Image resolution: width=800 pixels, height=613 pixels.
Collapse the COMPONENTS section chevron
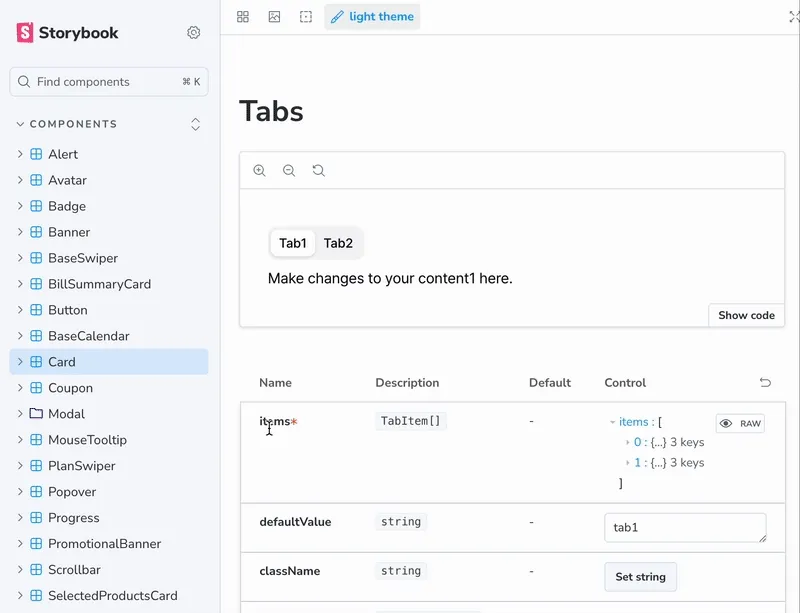pyautogui.click(x=20, y=124)
